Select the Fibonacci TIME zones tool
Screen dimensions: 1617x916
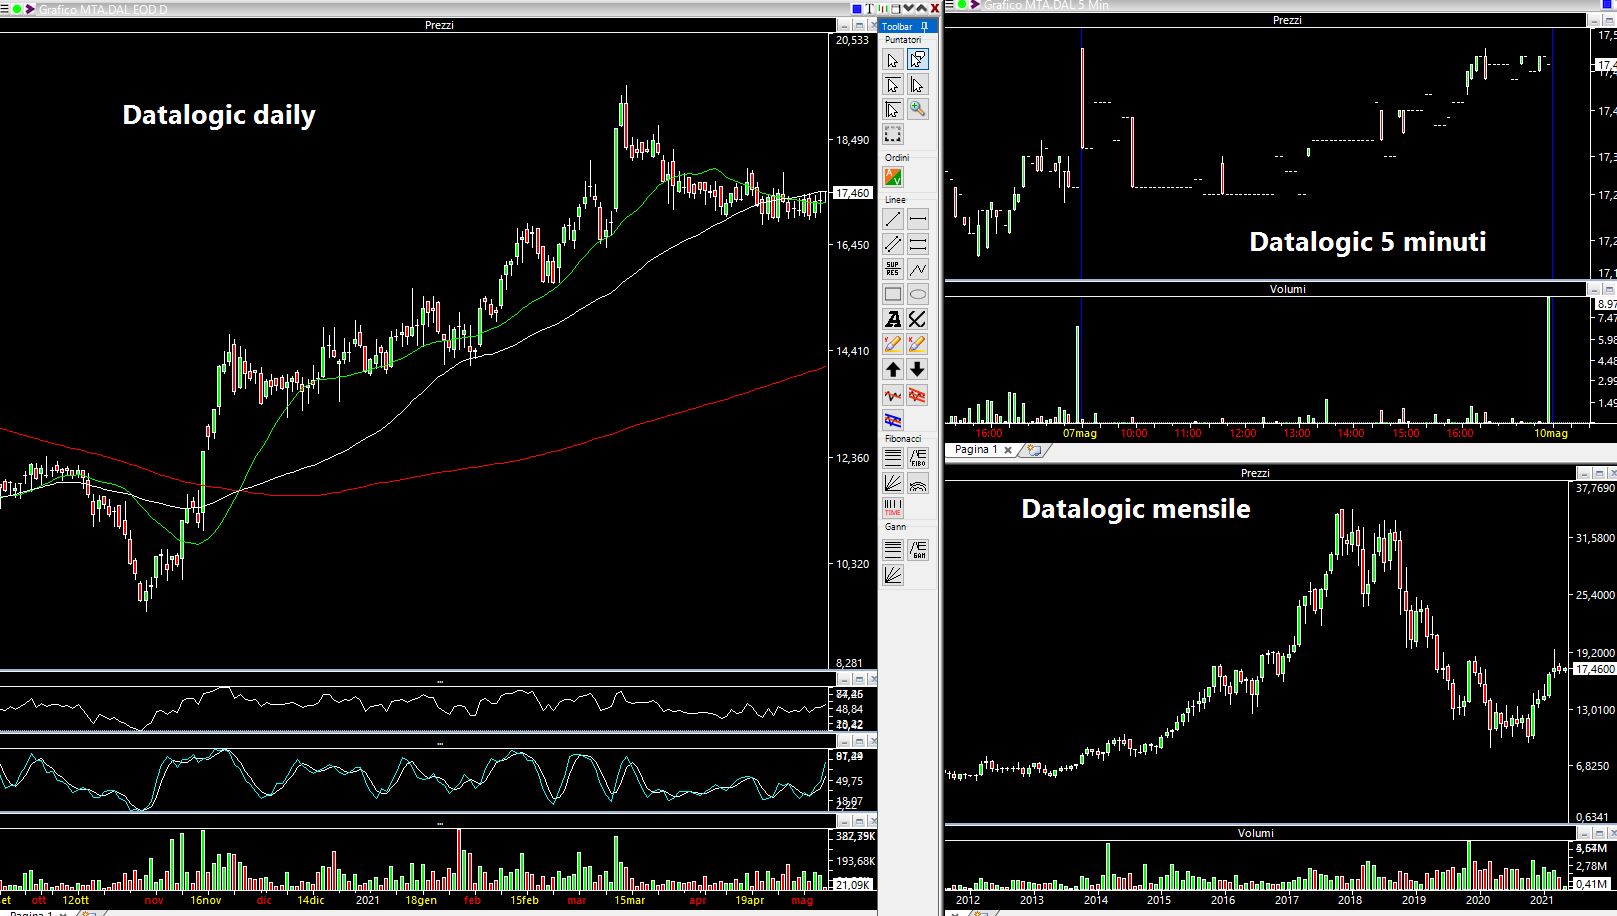[893, 508]
